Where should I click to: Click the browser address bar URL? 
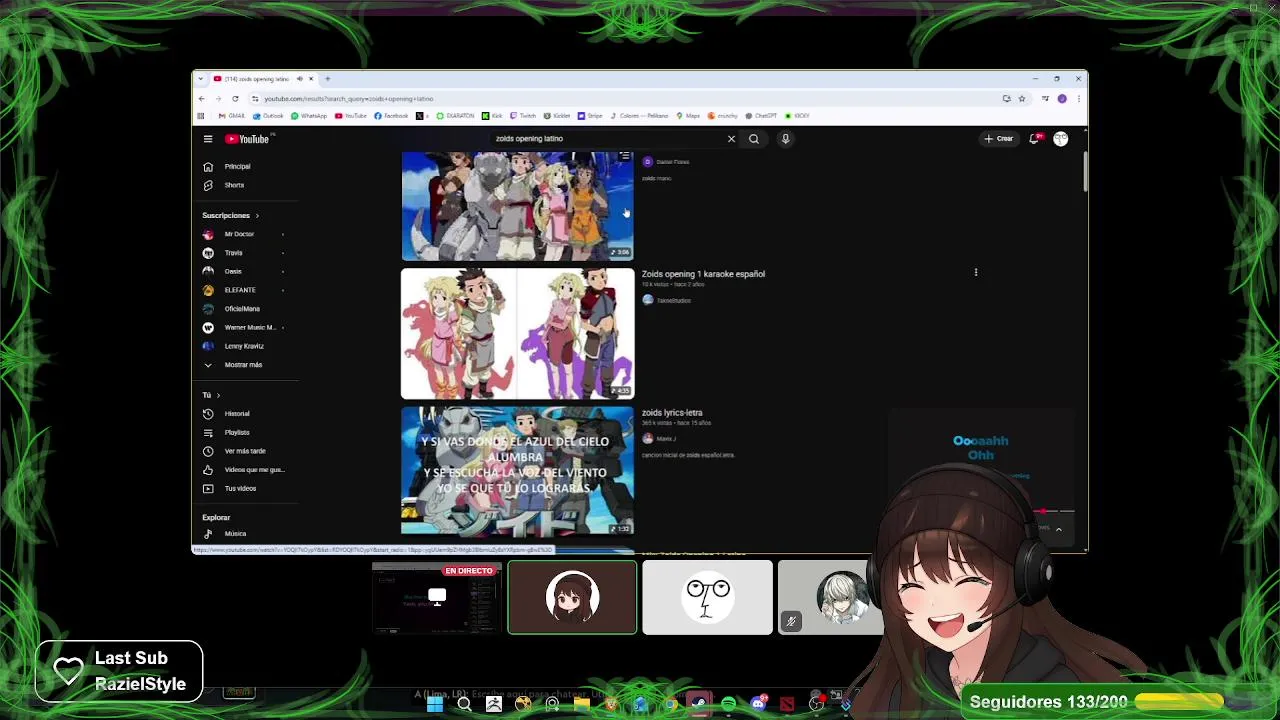[x=349, y=99]
